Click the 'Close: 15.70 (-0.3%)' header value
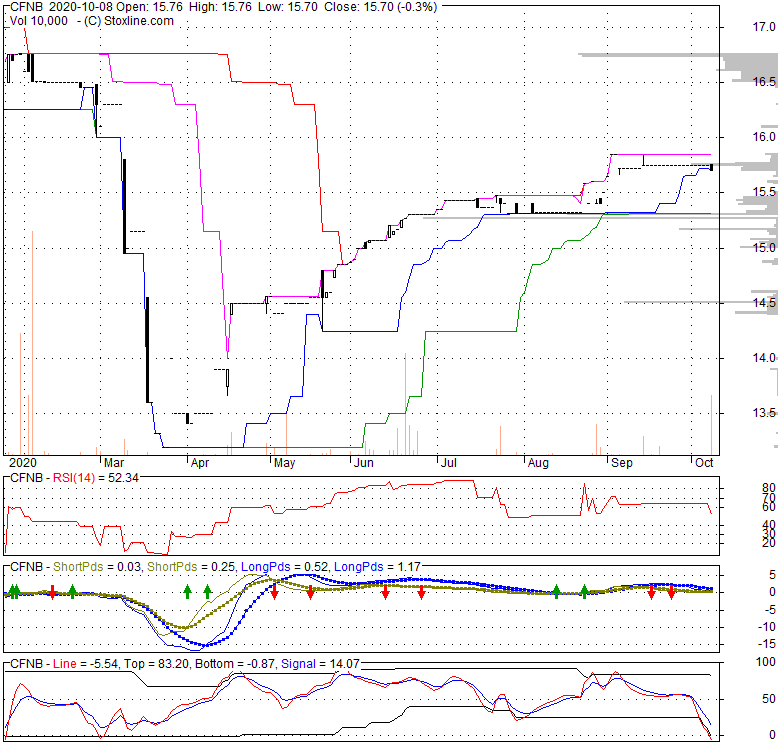 coord(381,7)
